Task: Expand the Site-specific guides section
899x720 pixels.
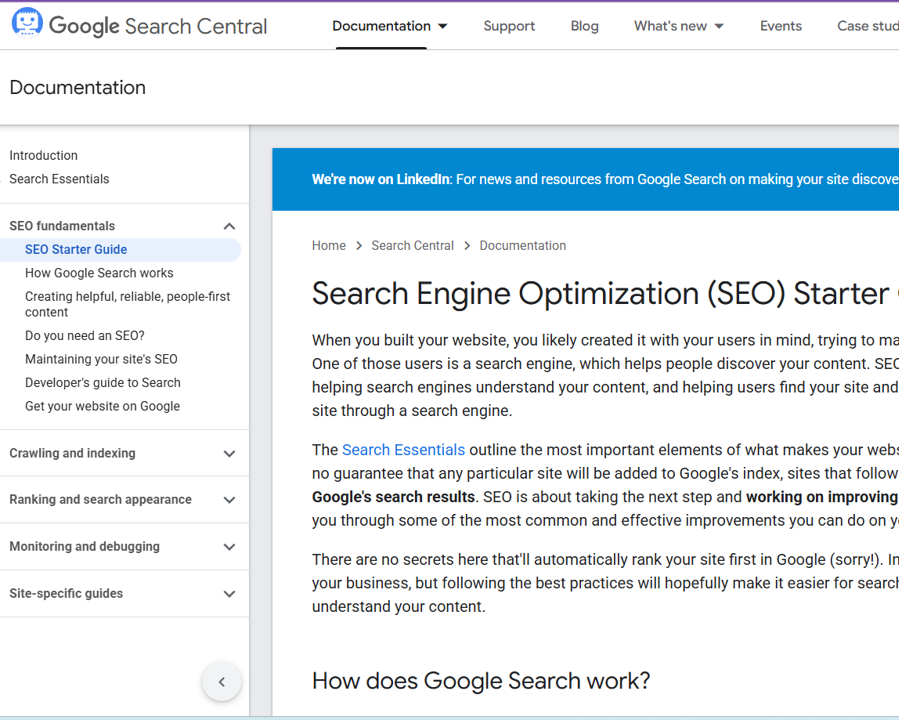Action: (229, 594)
